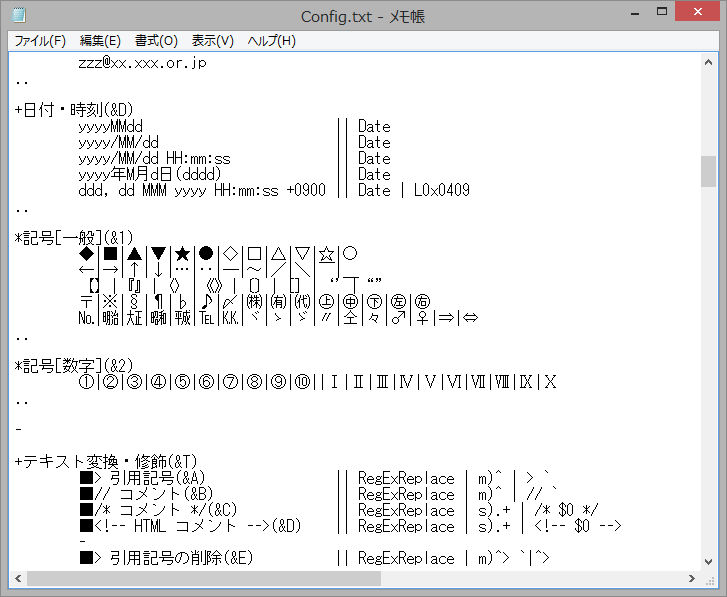The height and width of the screenshot is (597, 727).
Task: Click the line yyyyMMdd
Action: click(110, 127)
